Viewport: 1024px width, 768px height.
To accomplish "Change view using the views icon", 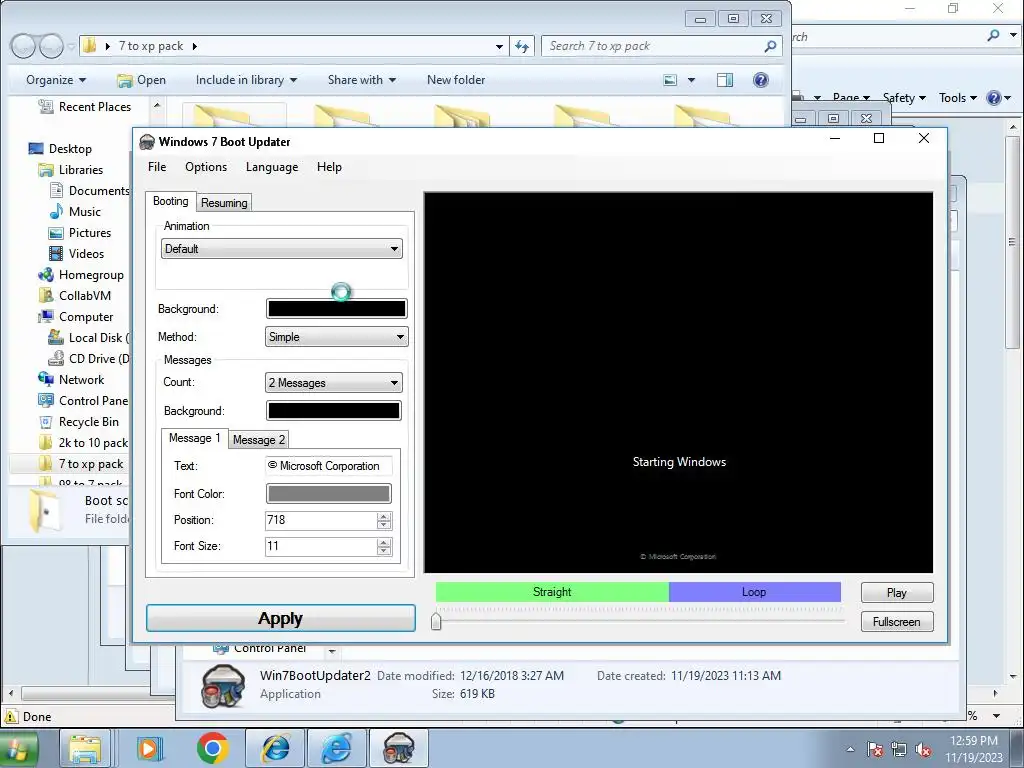I will tap(670, 80).
